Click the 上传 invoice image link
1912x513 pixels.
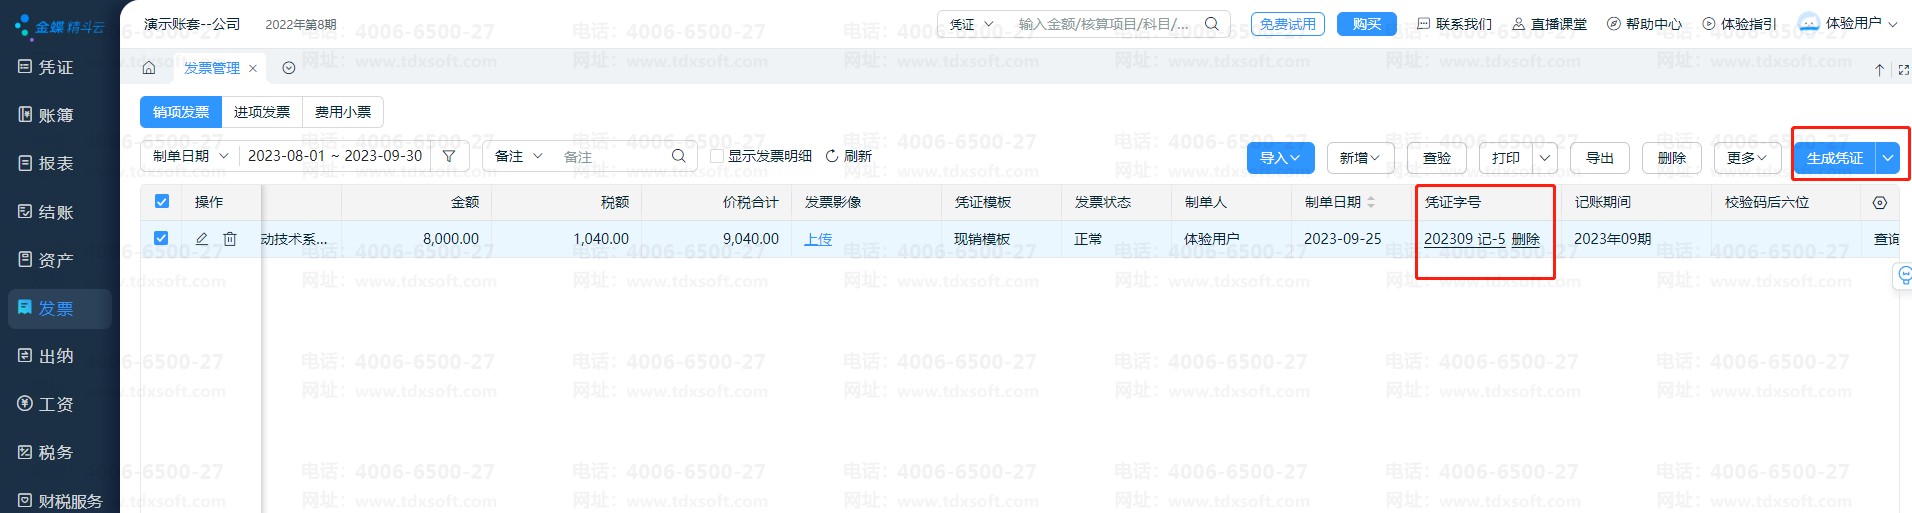(818, 239)
